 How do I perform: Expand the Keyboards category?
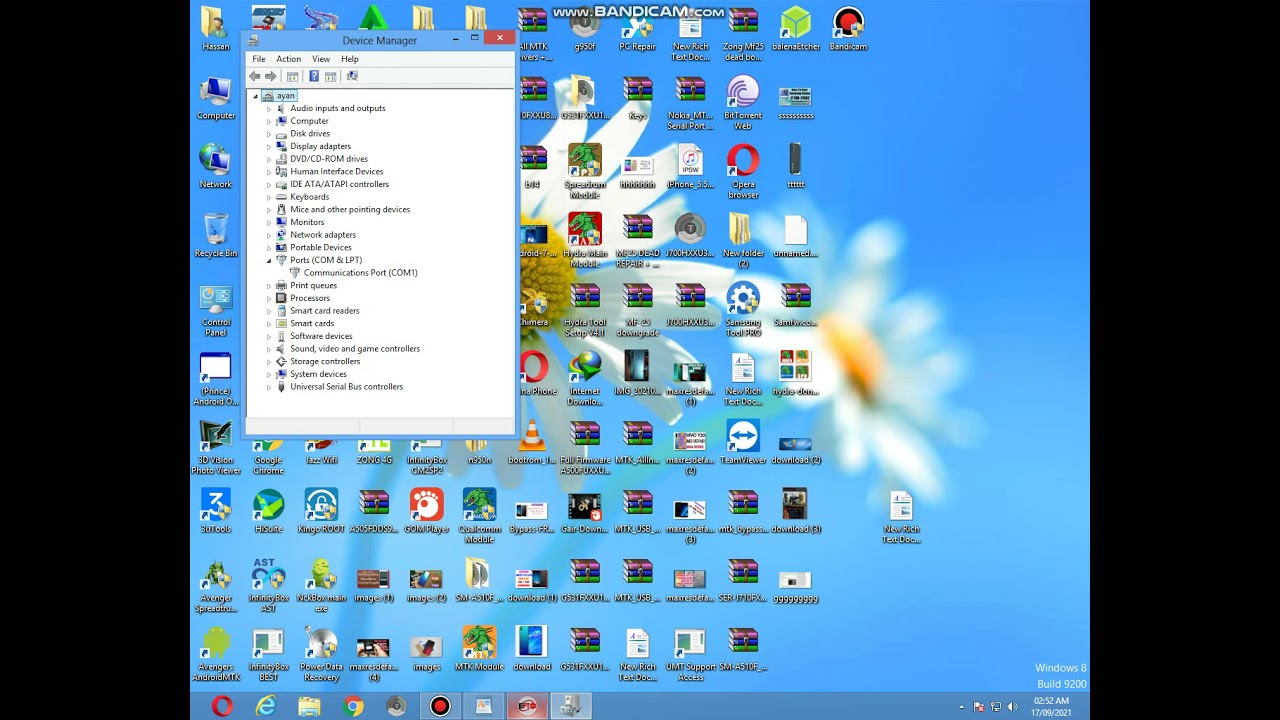pyautogui.click(x=268, y=197)
